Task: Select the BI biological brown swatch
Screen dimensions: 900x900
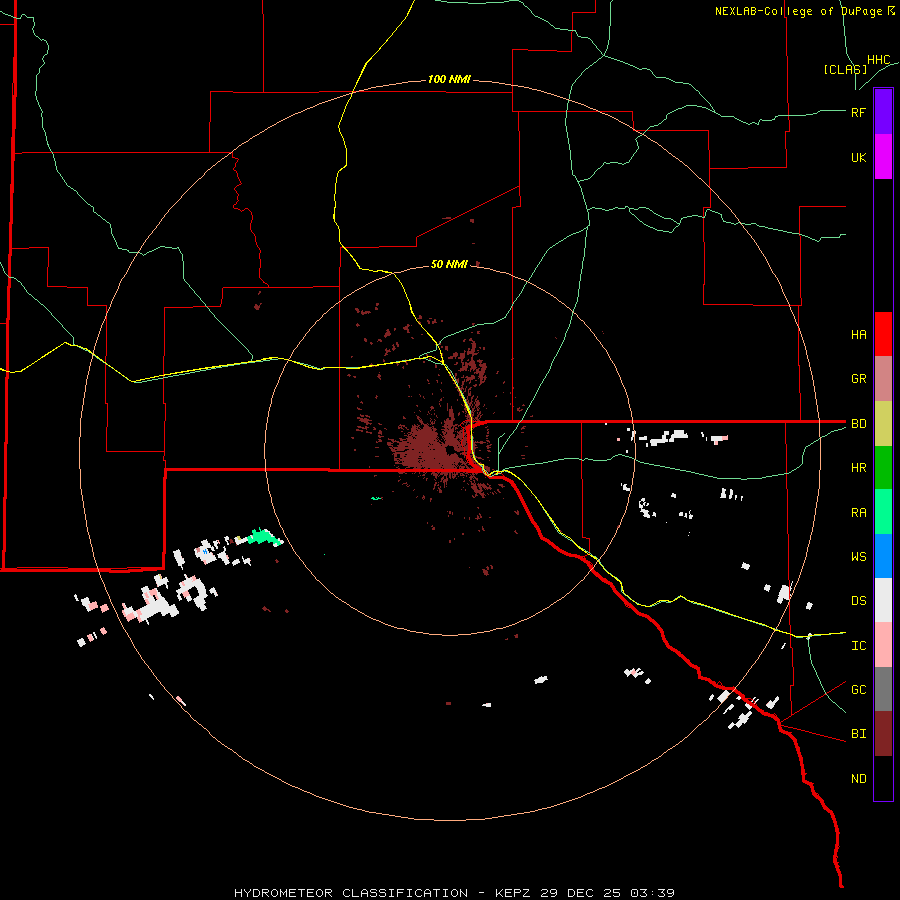Action: point(883,734)
